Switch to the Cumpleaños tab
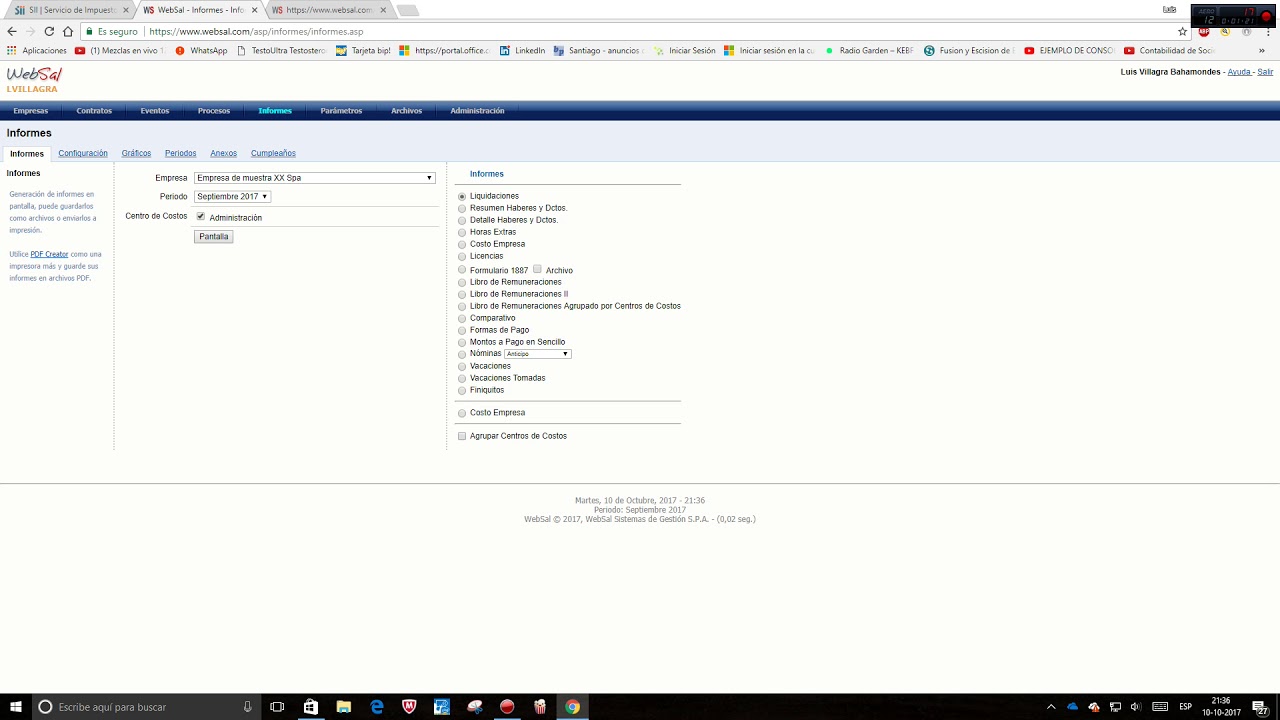Viewport: 1280px width, 720px height. pos(273,153)
